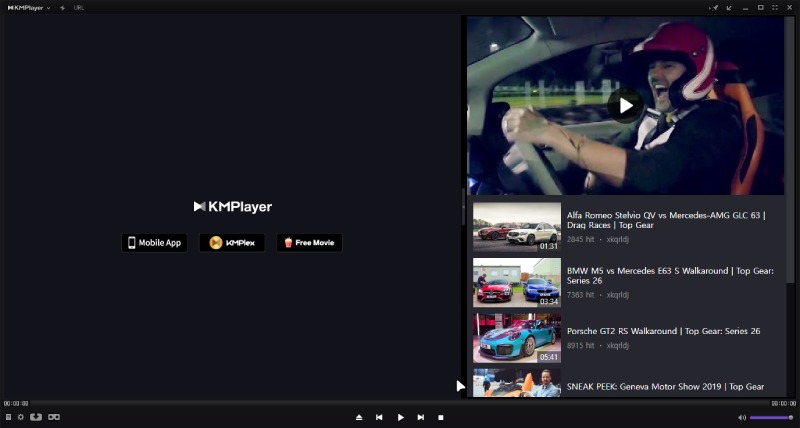Viewport: 800px width, 428px height.
Task: Click the sidebar vertical scrollbar
Action: (x=790, y=150)
